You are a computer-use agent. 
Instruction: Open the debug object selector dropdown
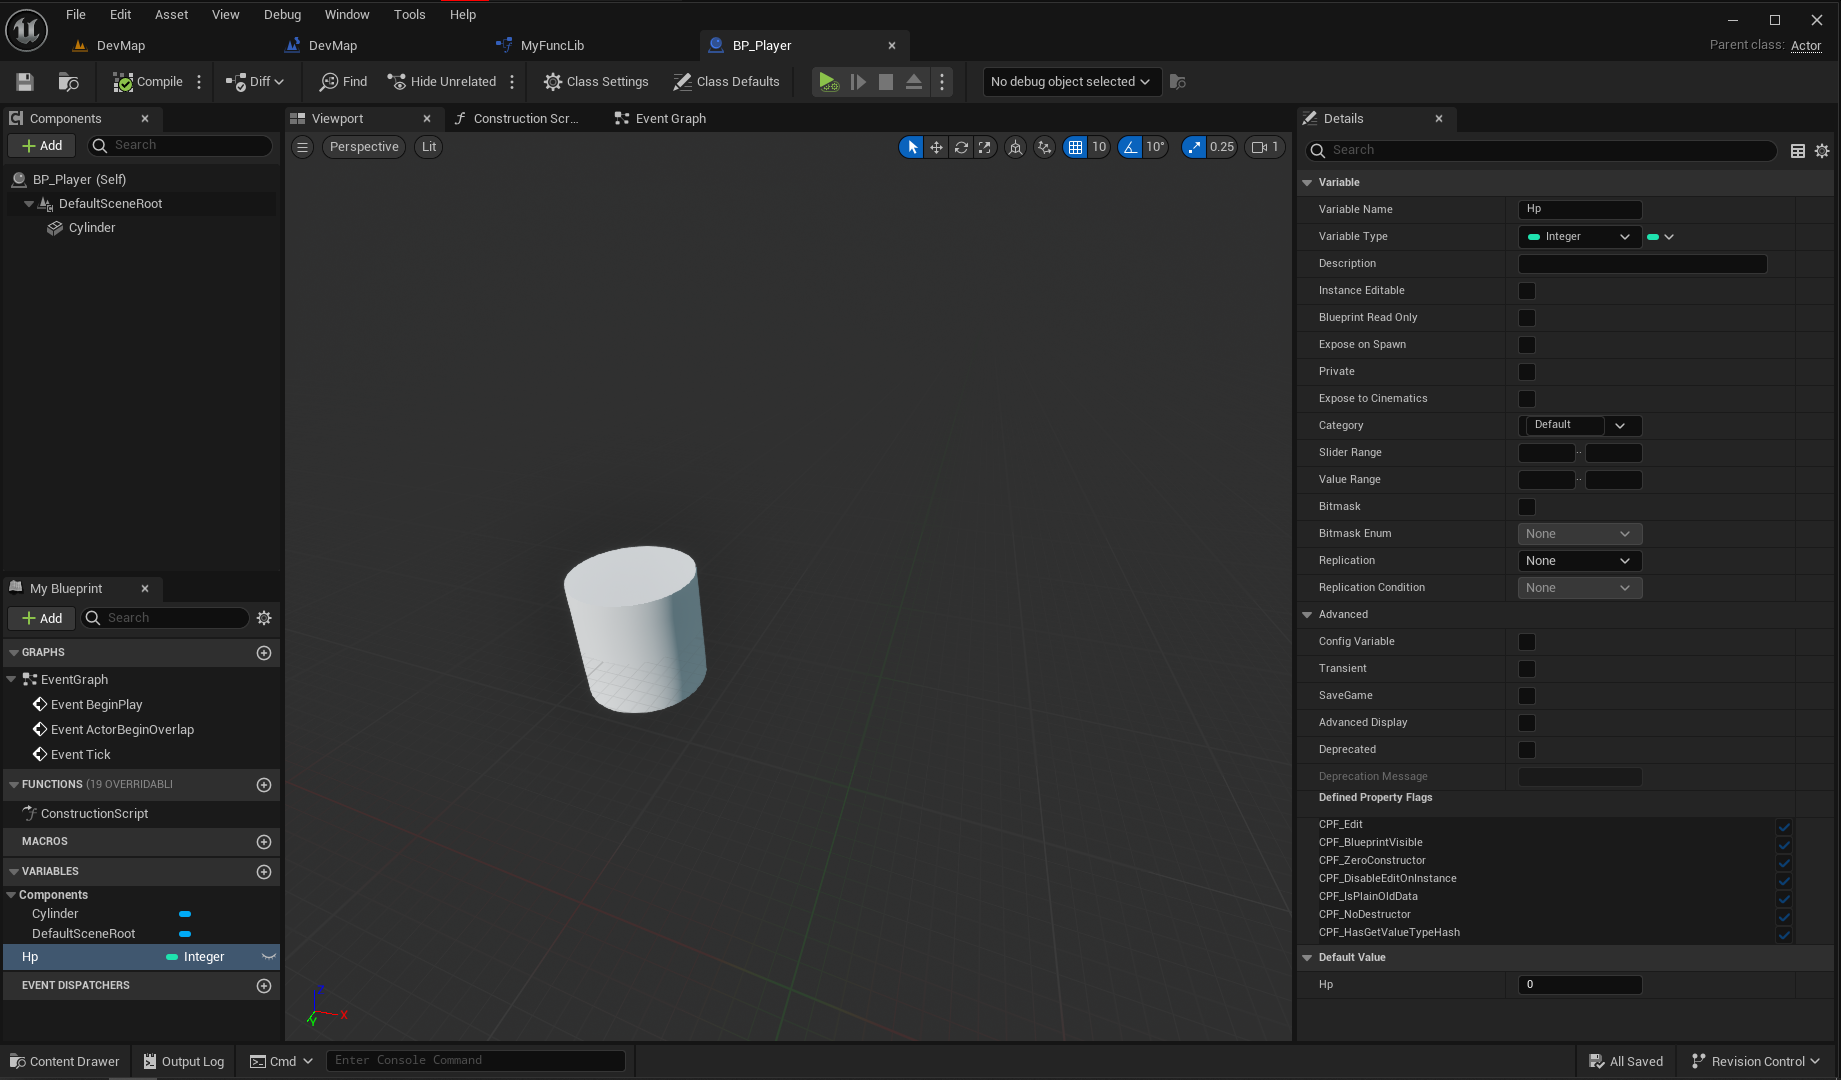coord(1071,82)
